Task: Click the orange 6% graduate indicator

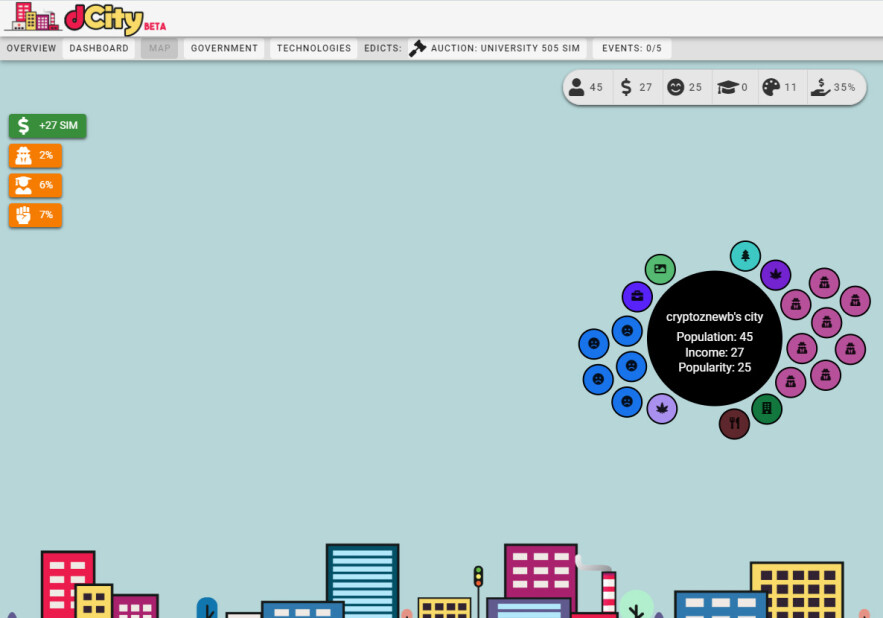Action: (35, 185)
